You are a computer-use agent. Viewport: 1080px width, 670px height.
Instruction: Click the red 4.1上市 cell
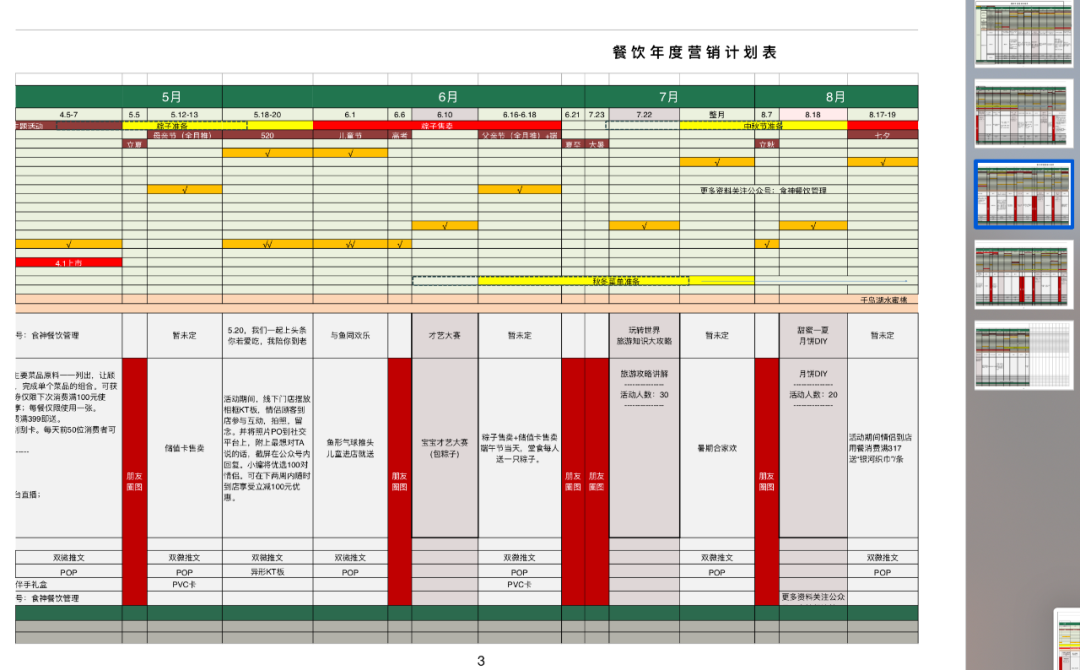[69, 262]
